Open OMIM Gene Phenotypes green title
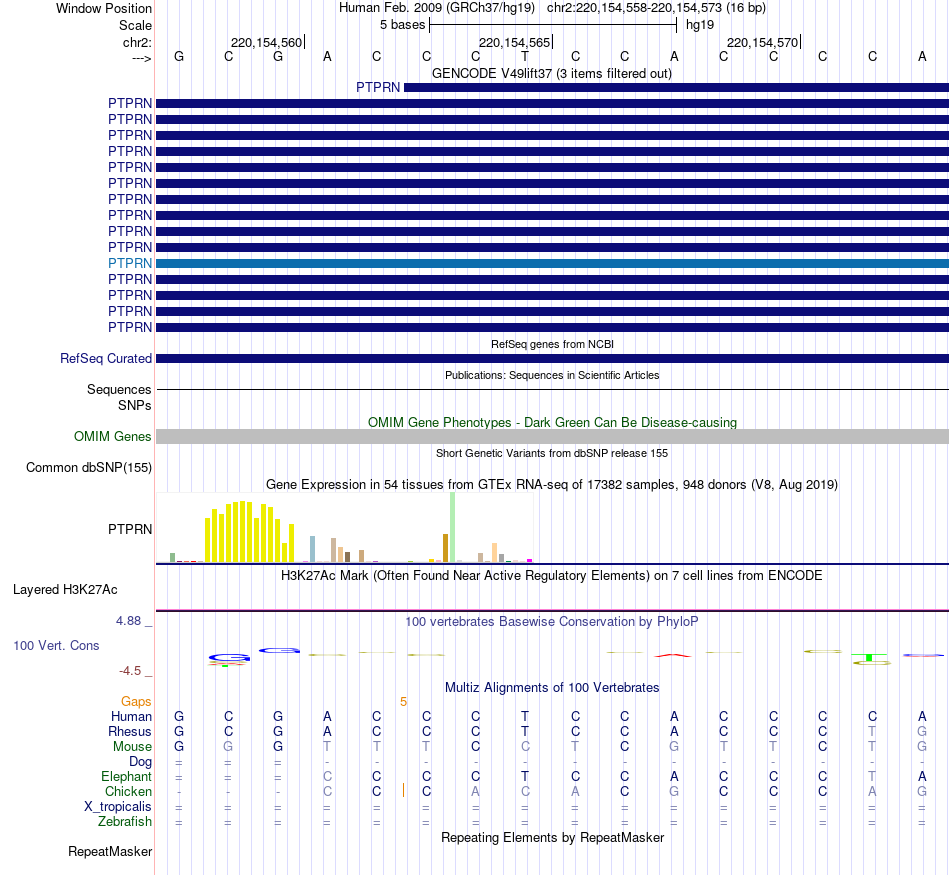950x875 pixels. point(552,422)
